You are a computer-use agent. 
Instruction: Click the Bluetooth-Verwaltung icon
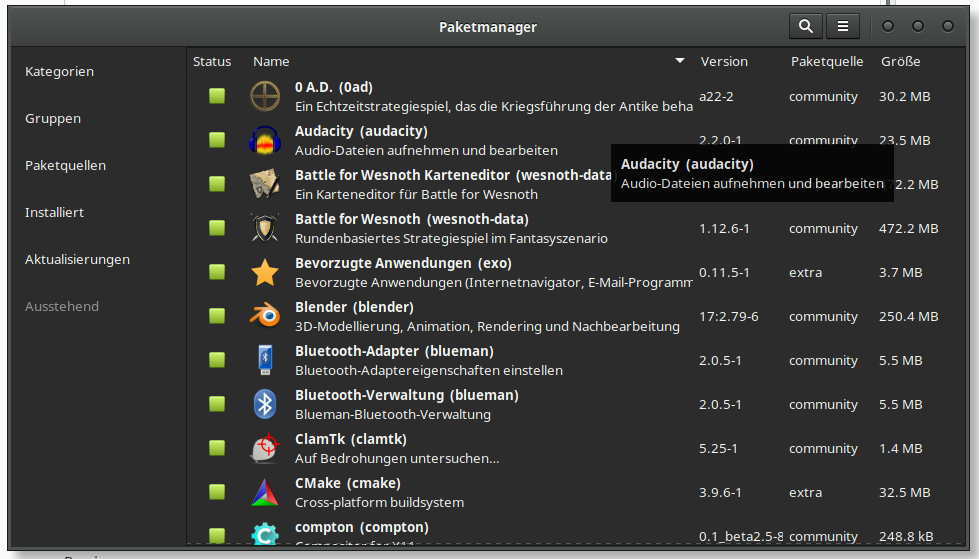(x=265, y=405)
